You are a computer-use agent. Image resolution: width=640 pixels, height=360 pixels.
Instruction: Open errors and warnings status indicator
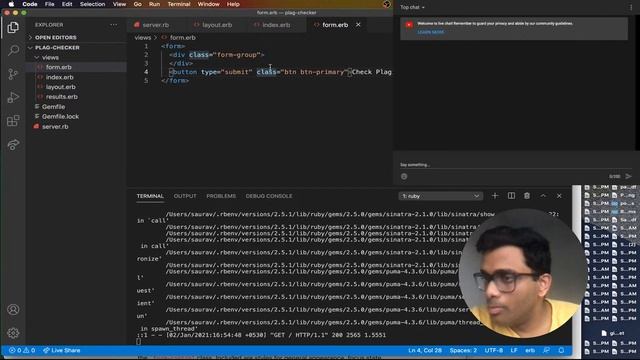(22, 350)
